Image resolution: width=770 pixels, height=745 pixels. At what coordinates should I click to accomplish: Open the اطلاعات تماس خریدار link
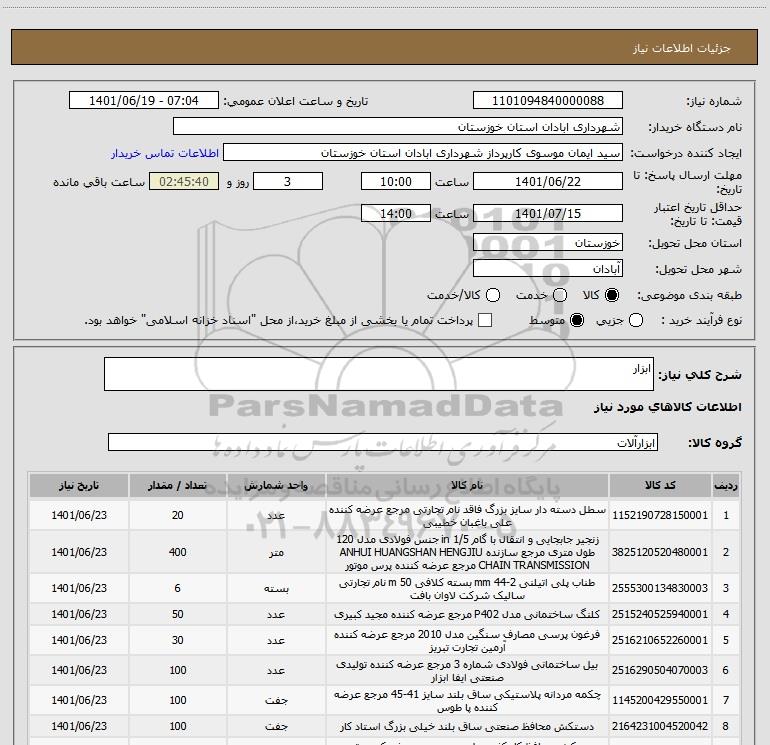pyautogui.click(x=165, y=153)
